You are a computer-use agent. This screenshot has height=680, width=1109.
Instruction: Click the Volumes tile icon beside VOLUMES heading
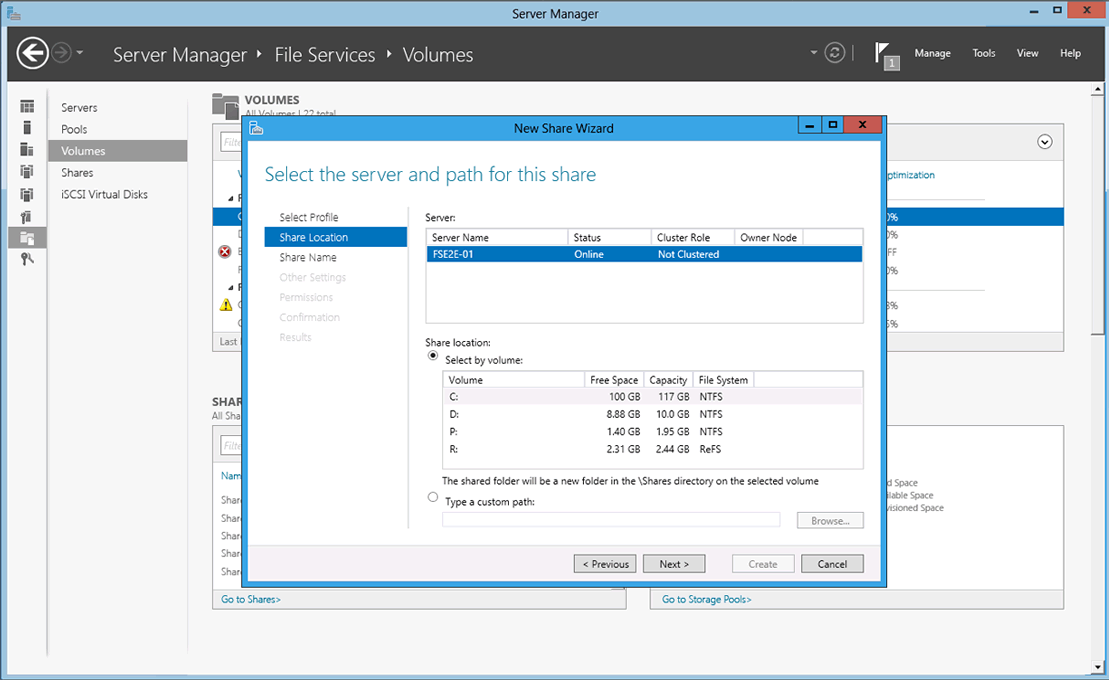coord(226,105)
